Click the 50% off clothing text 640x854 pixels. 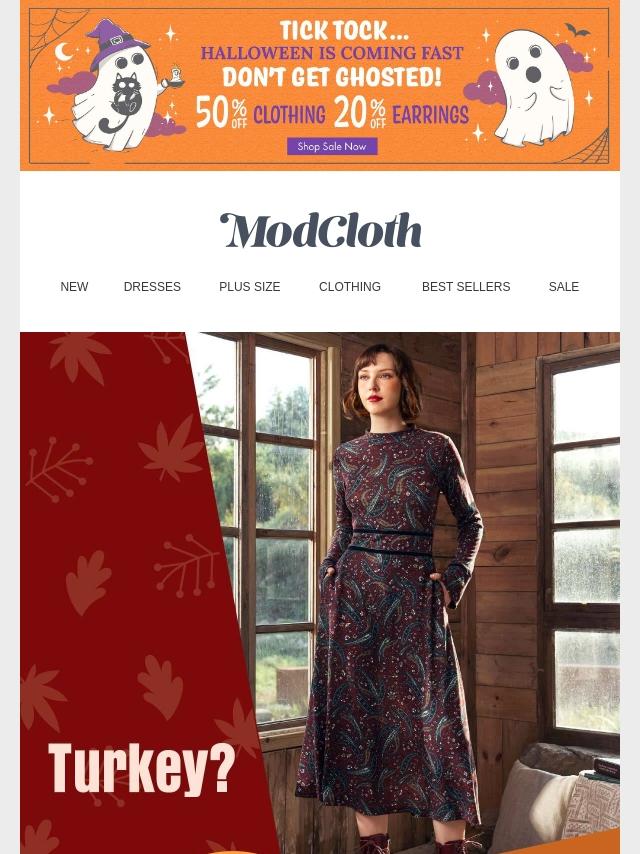point(260,113)
